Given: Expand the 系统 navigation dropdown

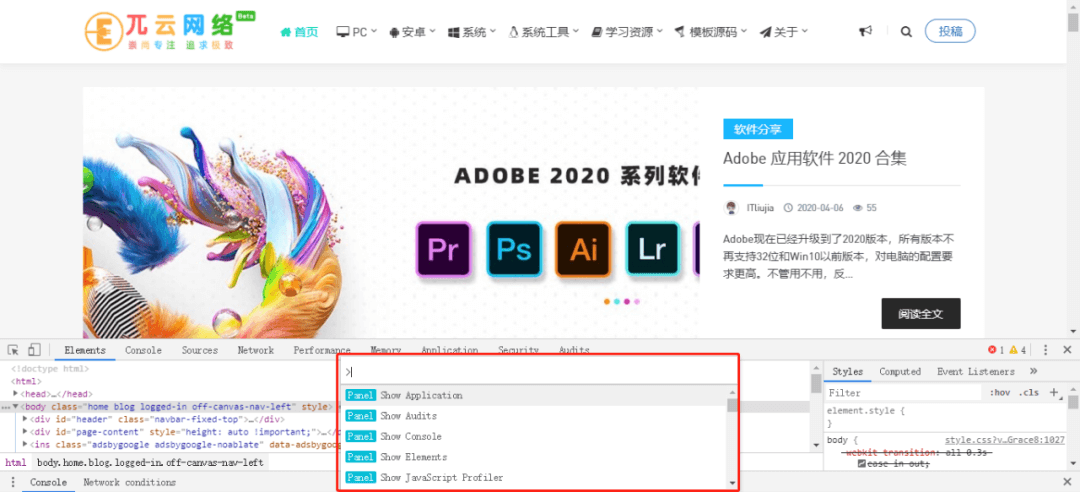Looking at the screenshot, I should (x=472, y=32).
